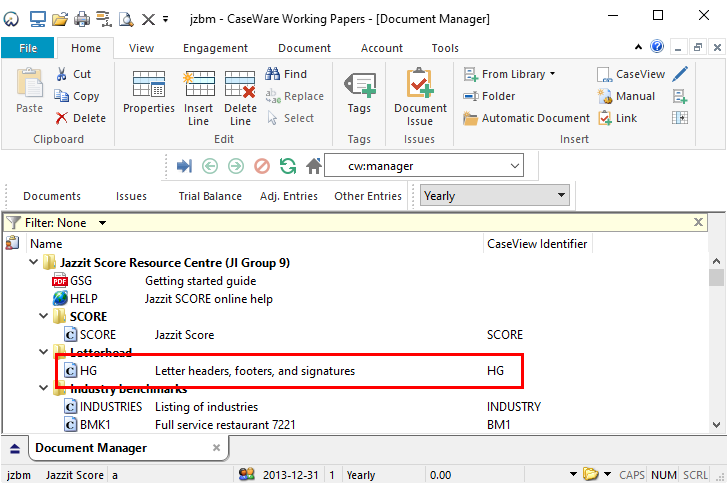
Task: Click the blue pen icon beside CaseView
Action: click(x=680, y=74)
